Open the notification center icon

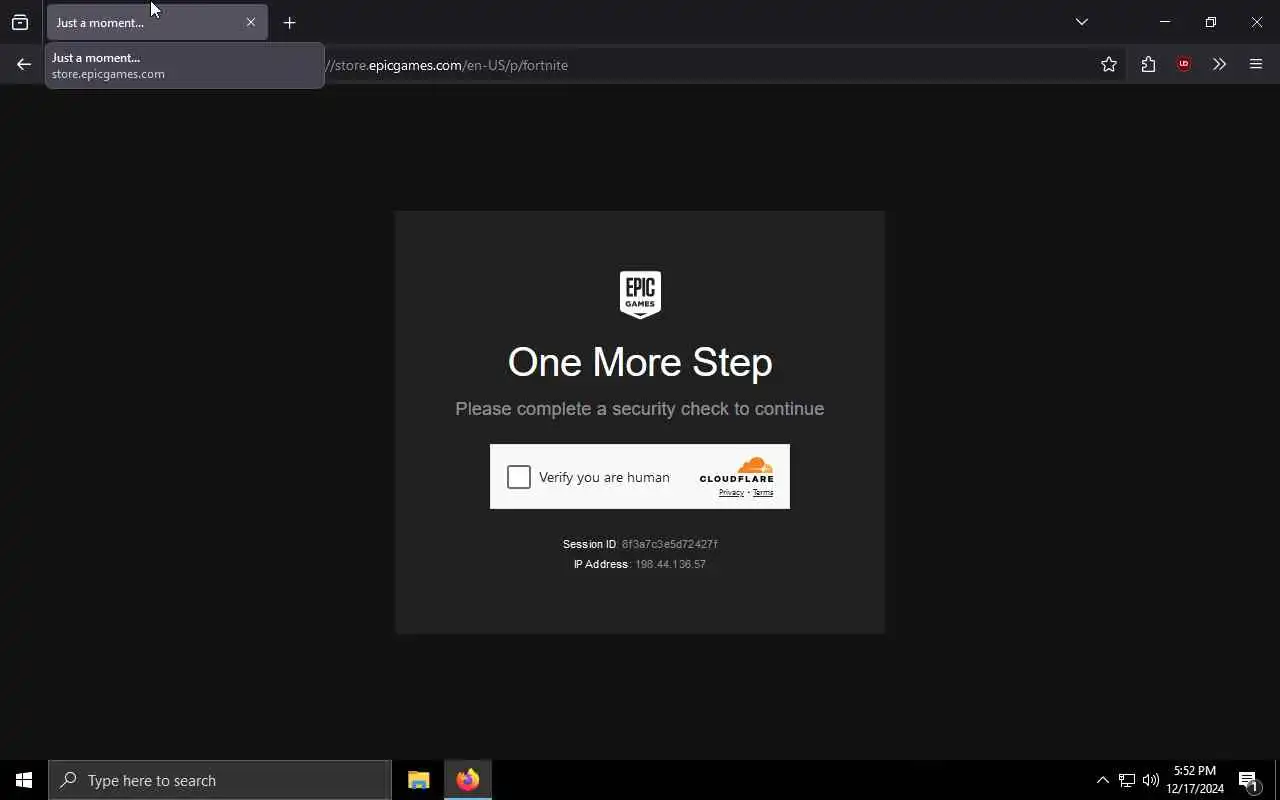click(x=1248, y=780)
